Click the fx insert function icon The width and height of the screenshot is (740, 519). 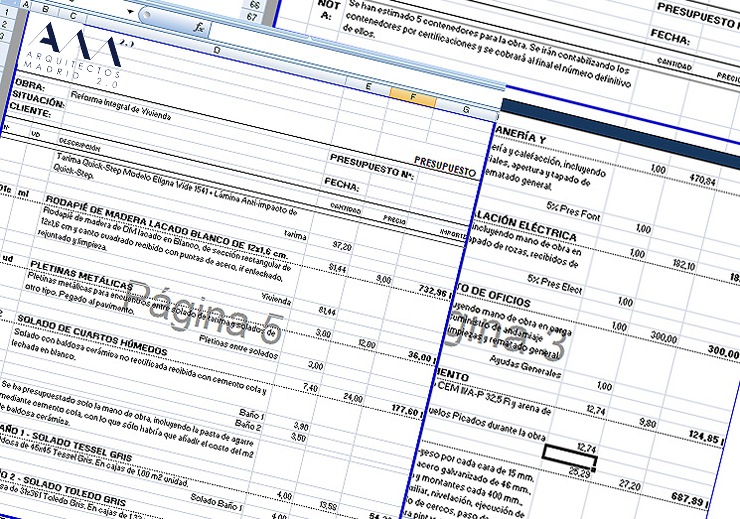(x=200, y=27)
